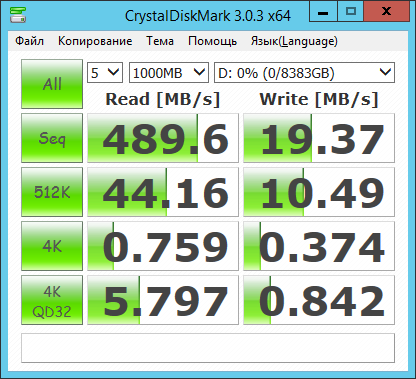
Task: Start the 512K random test
Action: 52,192
